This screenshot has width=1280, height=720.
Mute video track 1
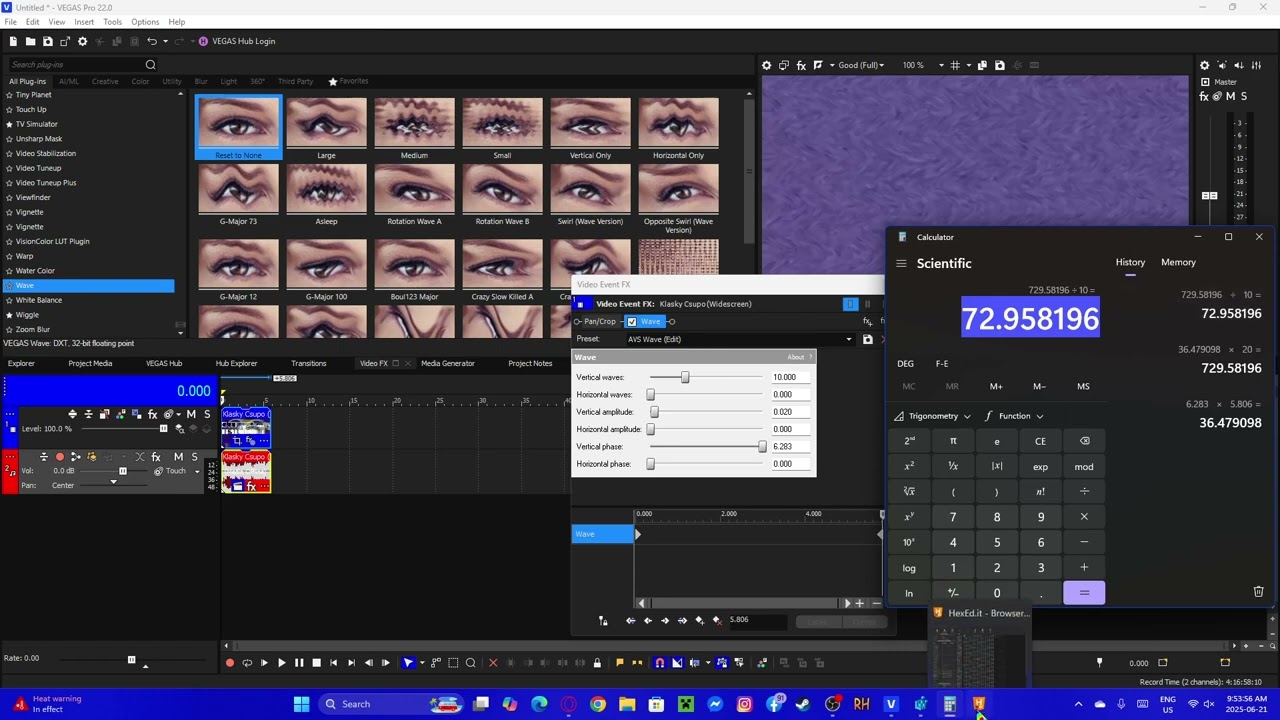191,414
